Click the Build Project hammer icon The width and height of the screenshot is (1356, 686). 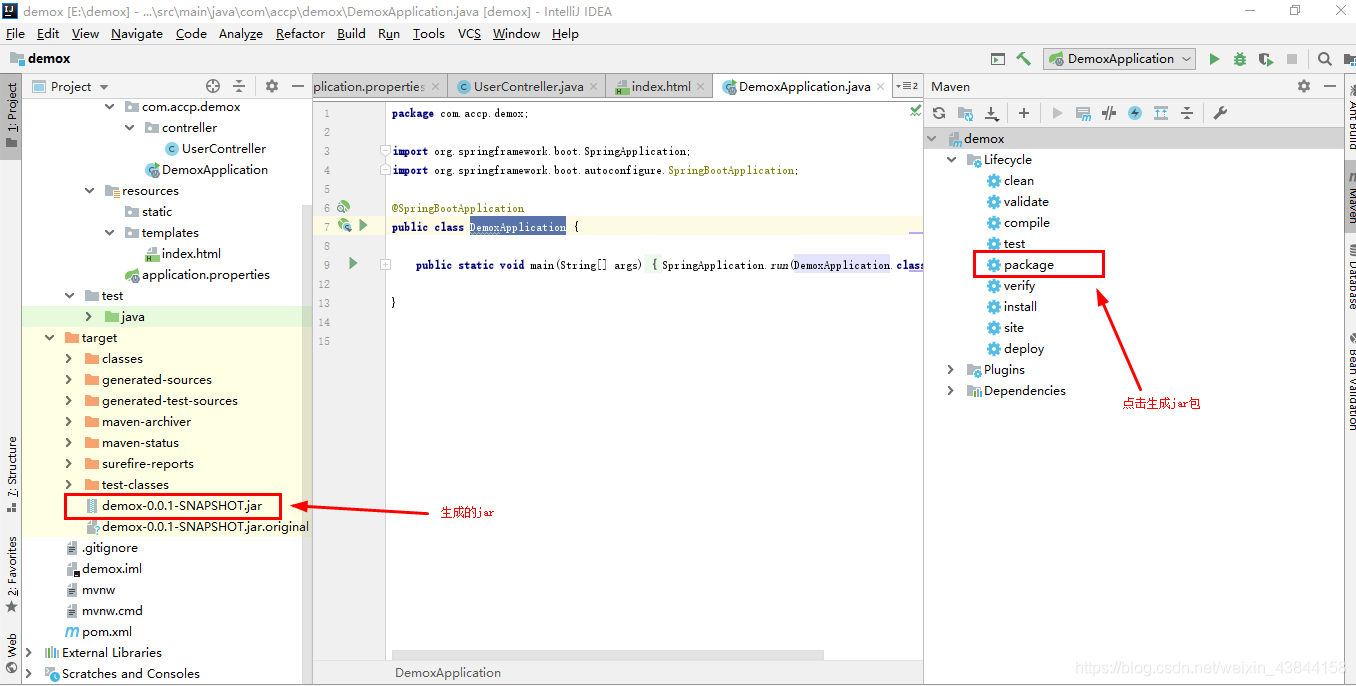pyautogui.click(x=1023, y=59)
